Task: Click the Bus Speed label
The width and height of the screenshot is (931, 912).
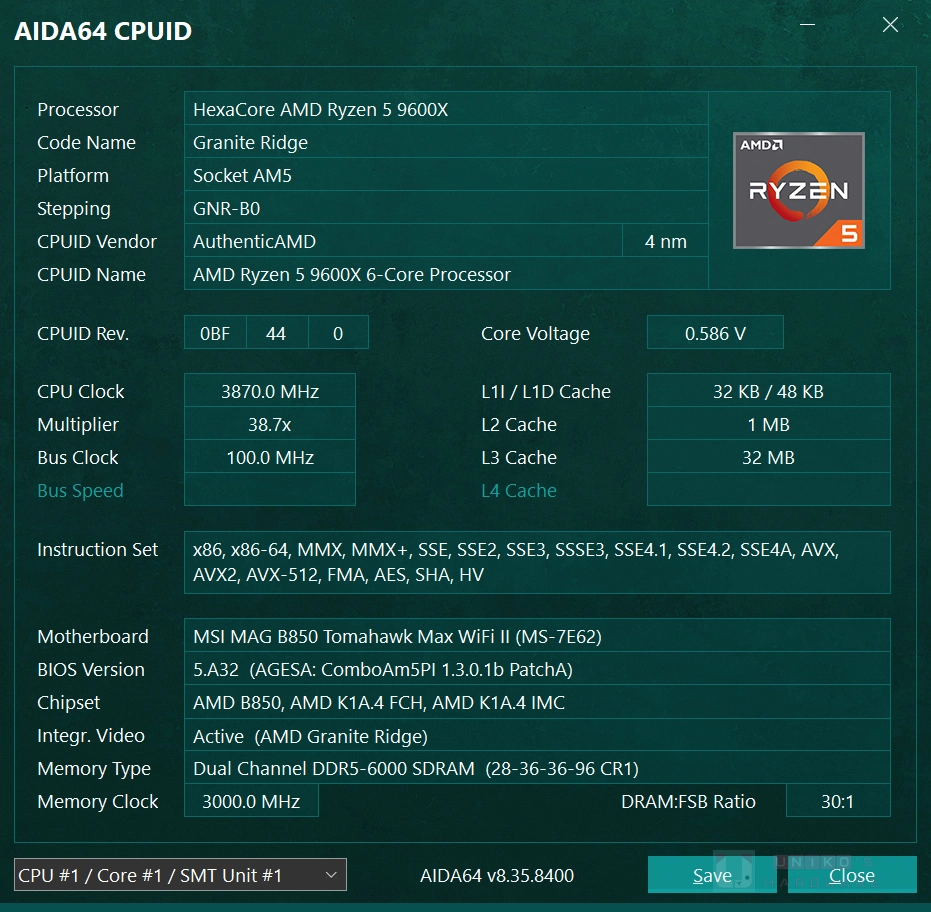Action: [80, 490]
